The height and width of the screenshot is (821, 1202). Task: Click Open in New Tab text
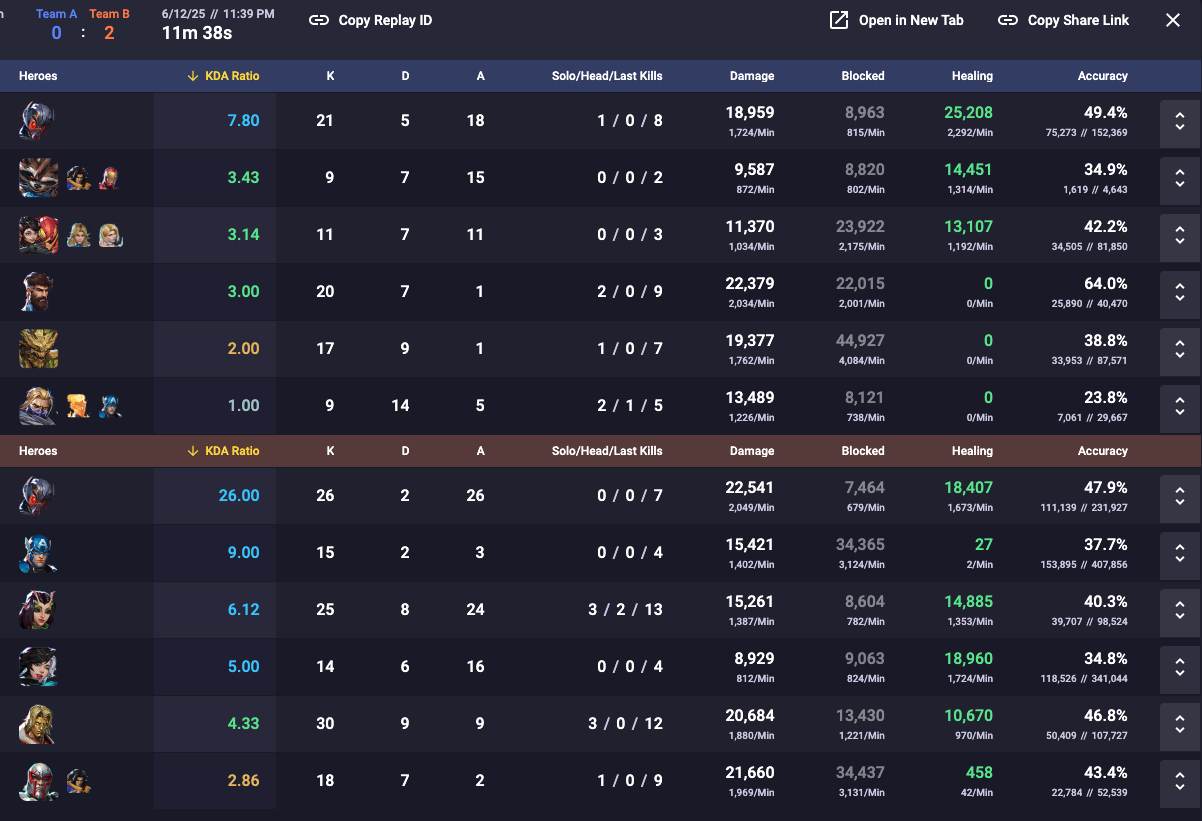[x=911, y=20]
